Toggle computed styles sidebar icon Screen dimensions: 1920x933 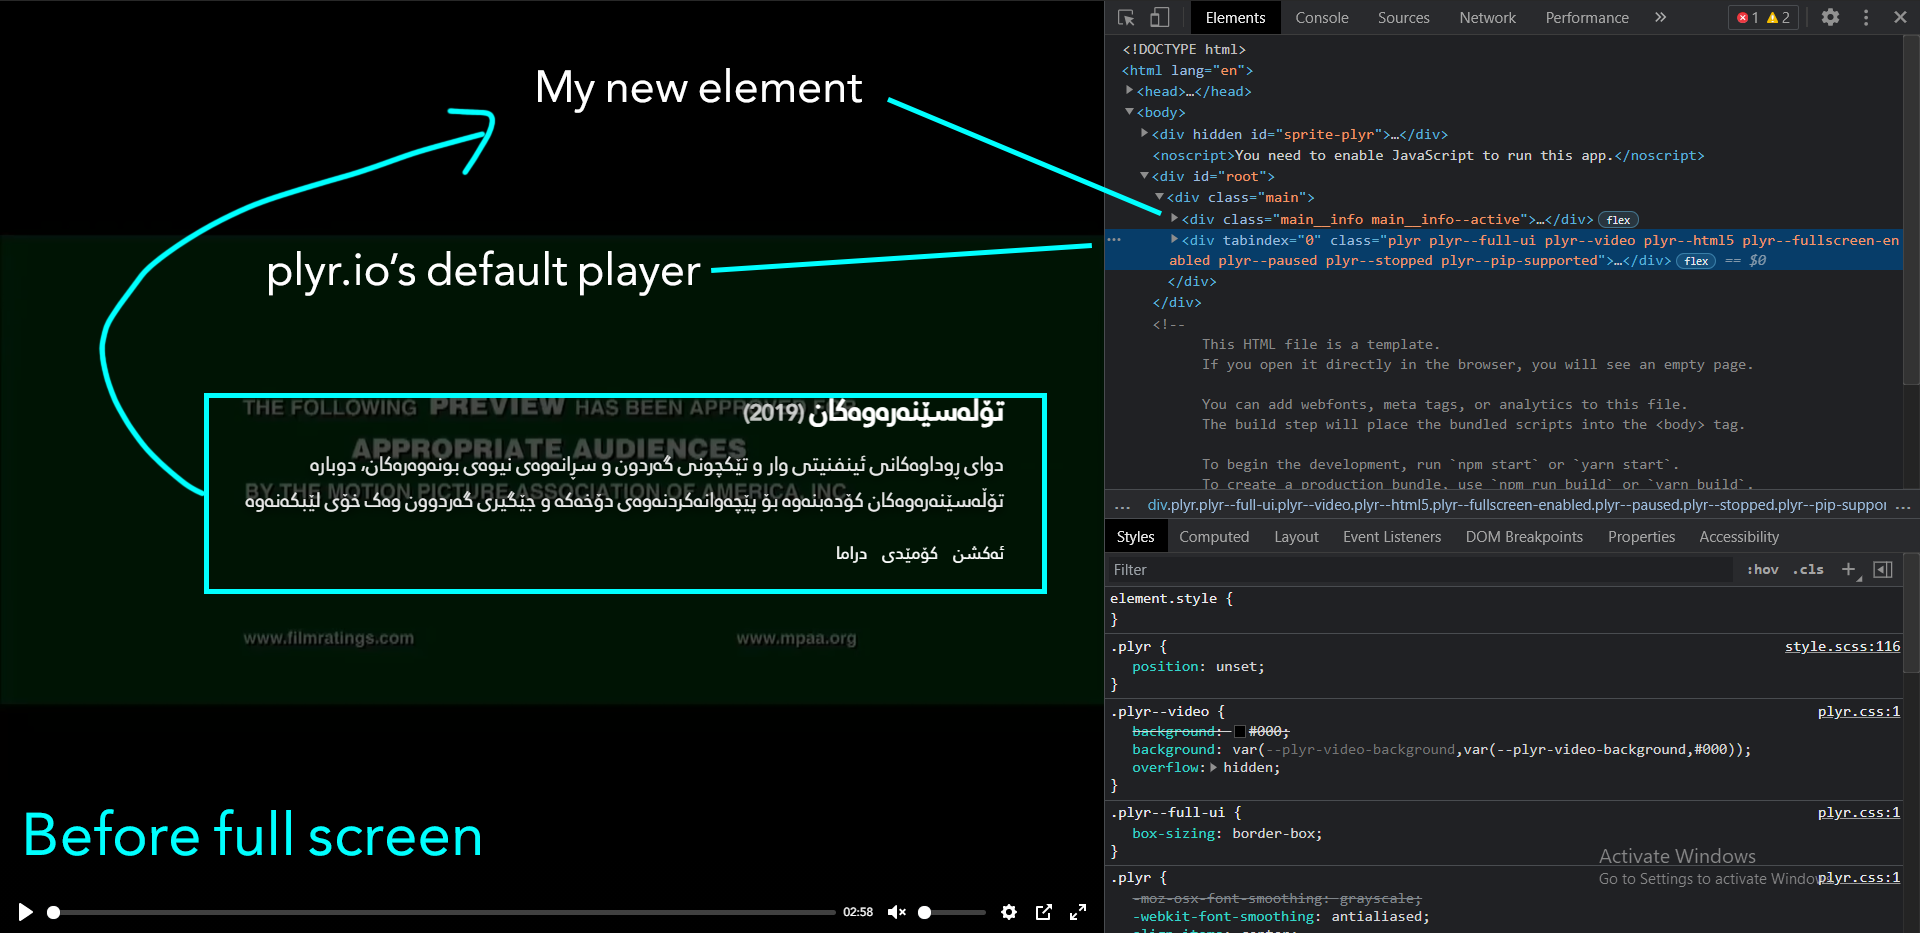(1883, 570)
